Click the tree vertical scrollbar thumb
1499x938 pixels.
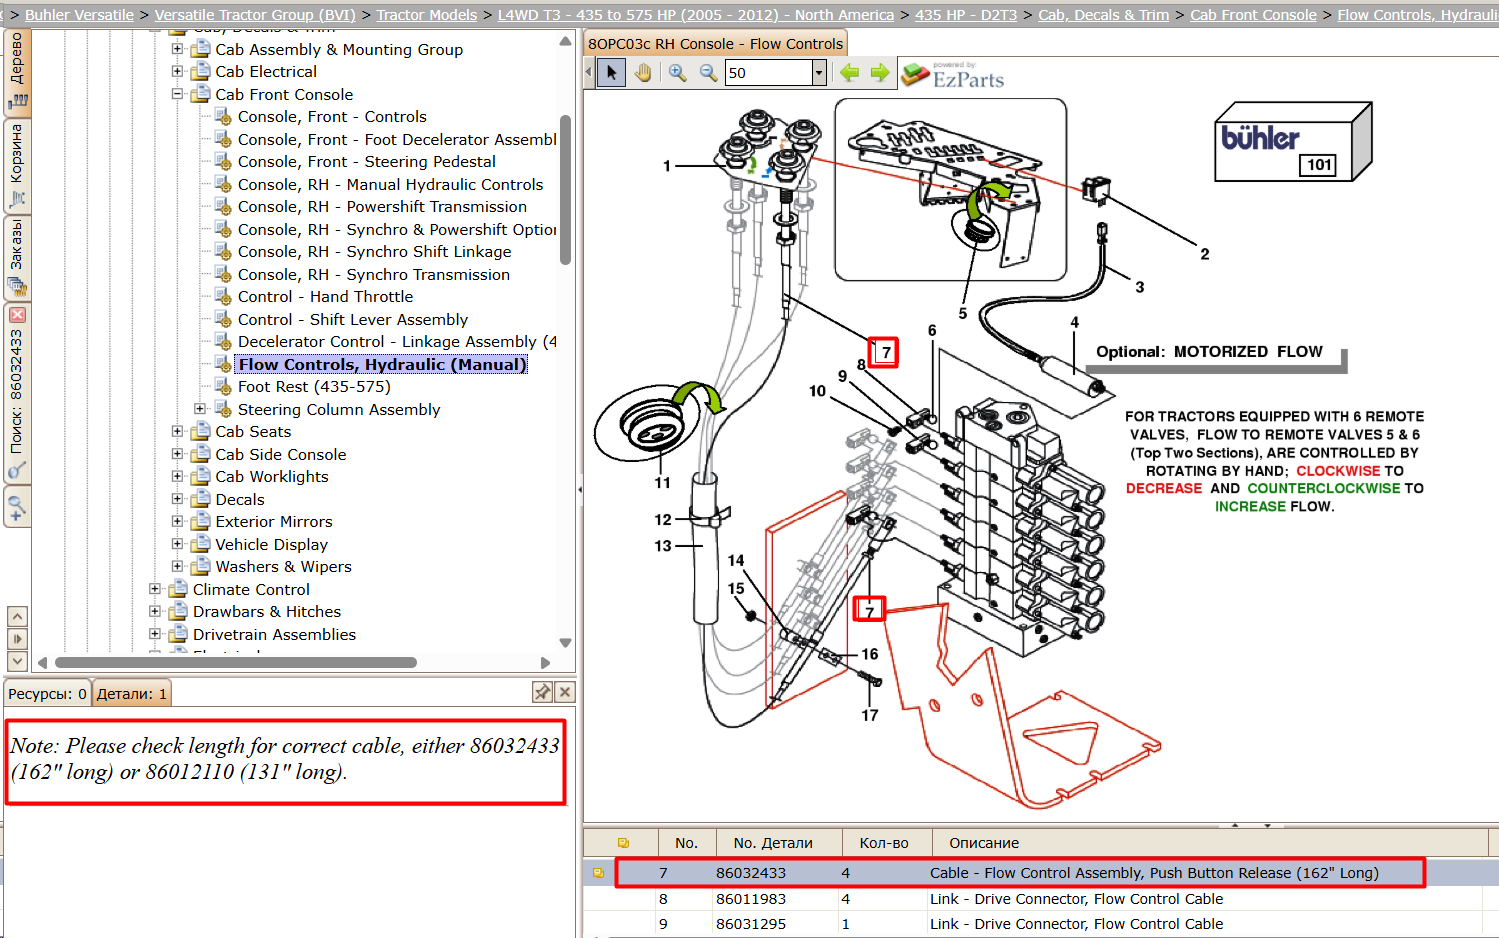(565, 190)
